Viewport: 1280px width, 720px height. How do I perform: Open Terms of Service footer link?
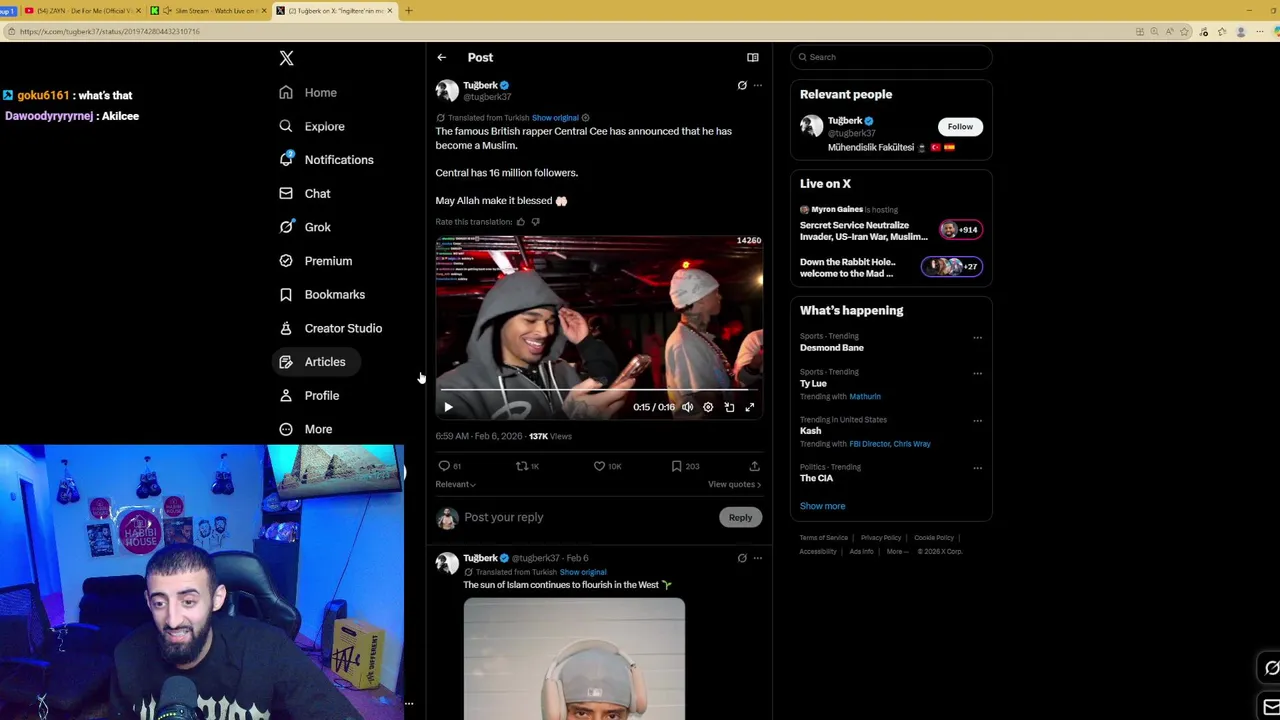point(824,538)
